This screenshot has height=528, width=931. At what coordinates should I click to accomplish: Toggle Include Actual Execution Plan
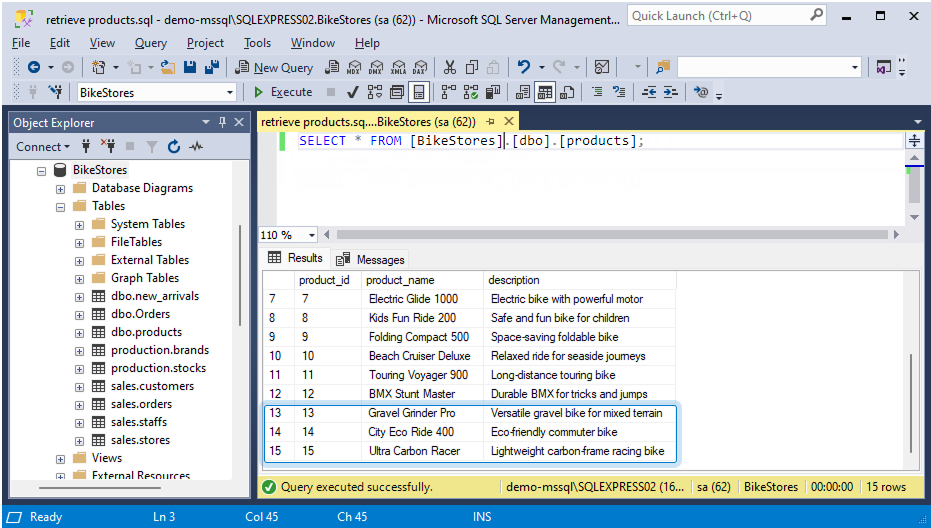point(448,92)
